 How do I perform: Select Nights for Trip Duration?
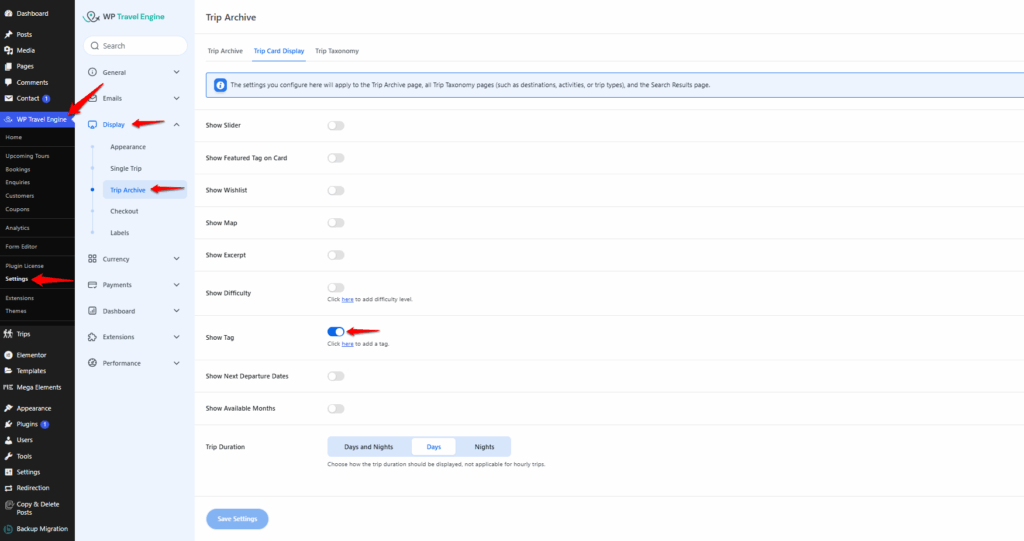pyautogui.click(x=484, y=447)
